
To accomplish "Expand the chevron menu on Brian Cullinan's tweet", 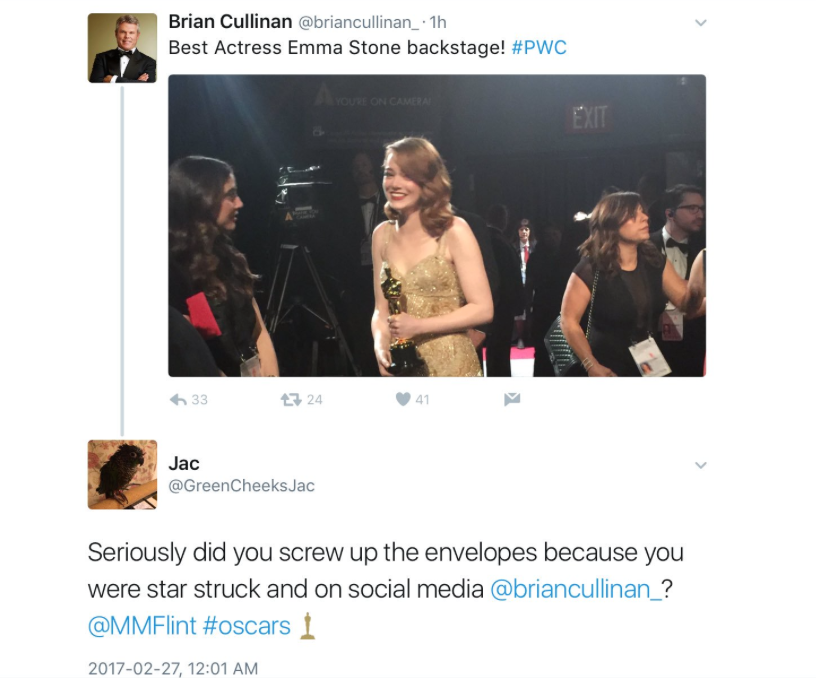I will [700, 23].
